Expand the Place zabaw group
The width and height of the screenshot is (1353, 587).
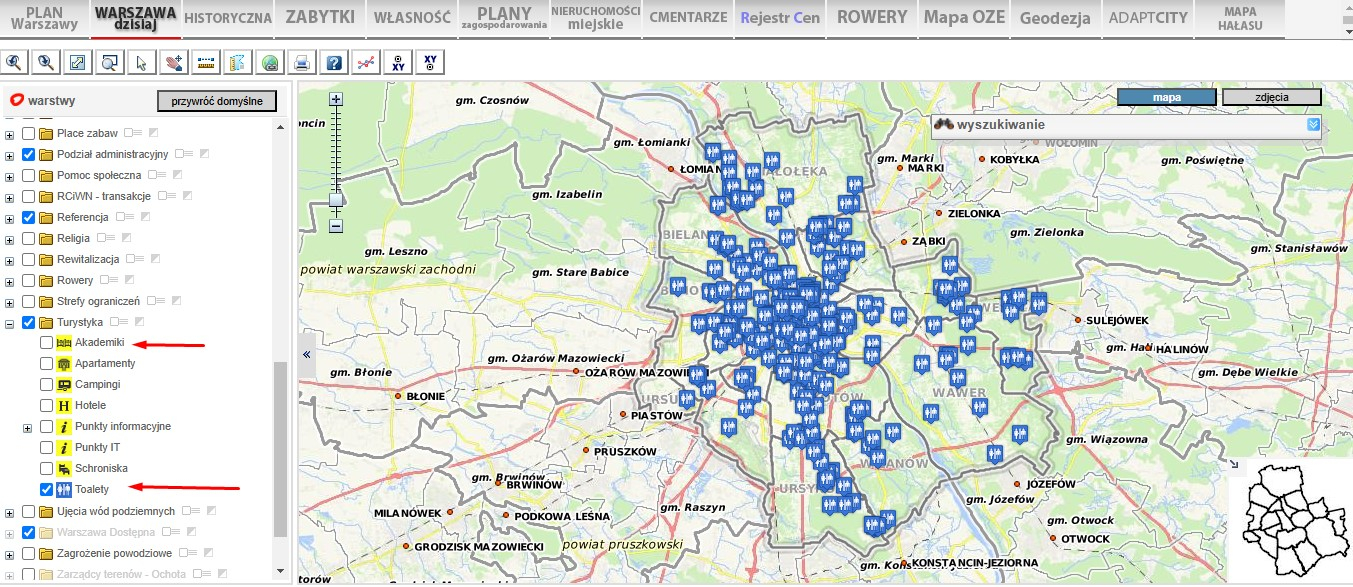click(10, 134)
